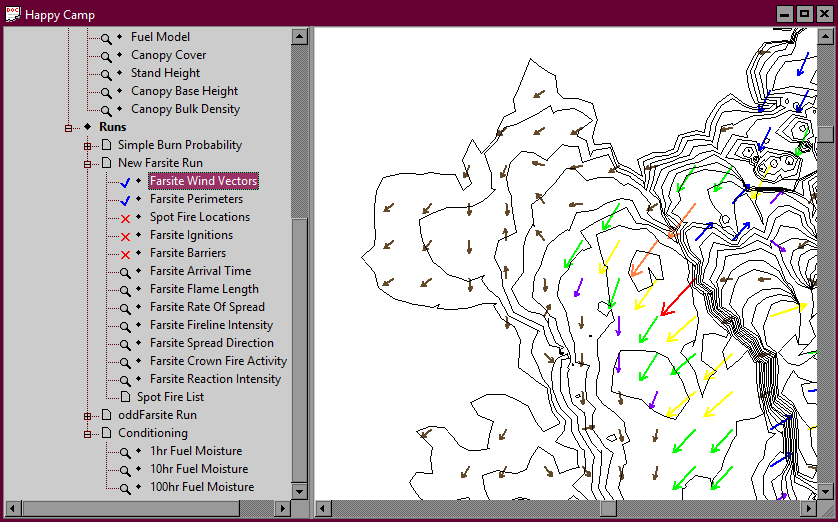
Task: Click the magnifier icon beside Canopy Bulk Density
Action: click(x=106, y=111)
